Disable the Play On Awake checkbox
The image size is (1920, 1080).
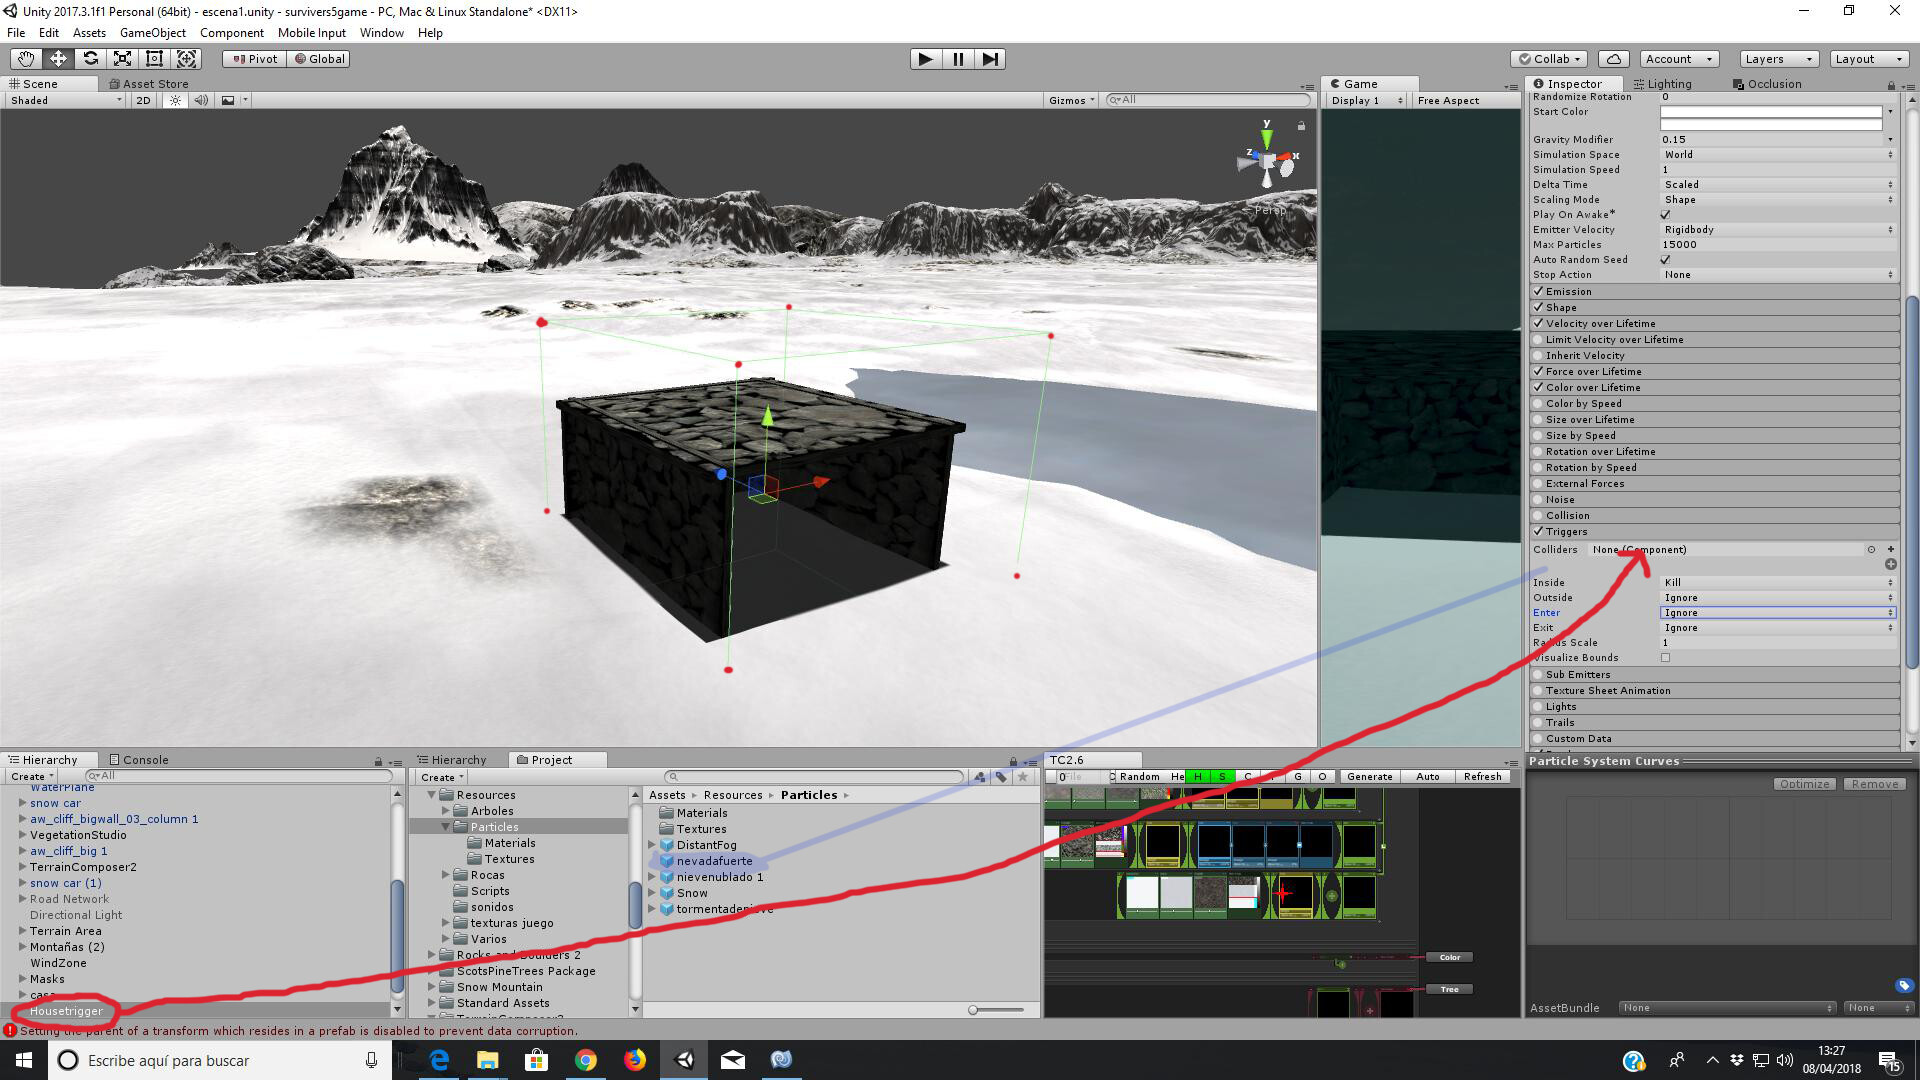coord(1665,215)
